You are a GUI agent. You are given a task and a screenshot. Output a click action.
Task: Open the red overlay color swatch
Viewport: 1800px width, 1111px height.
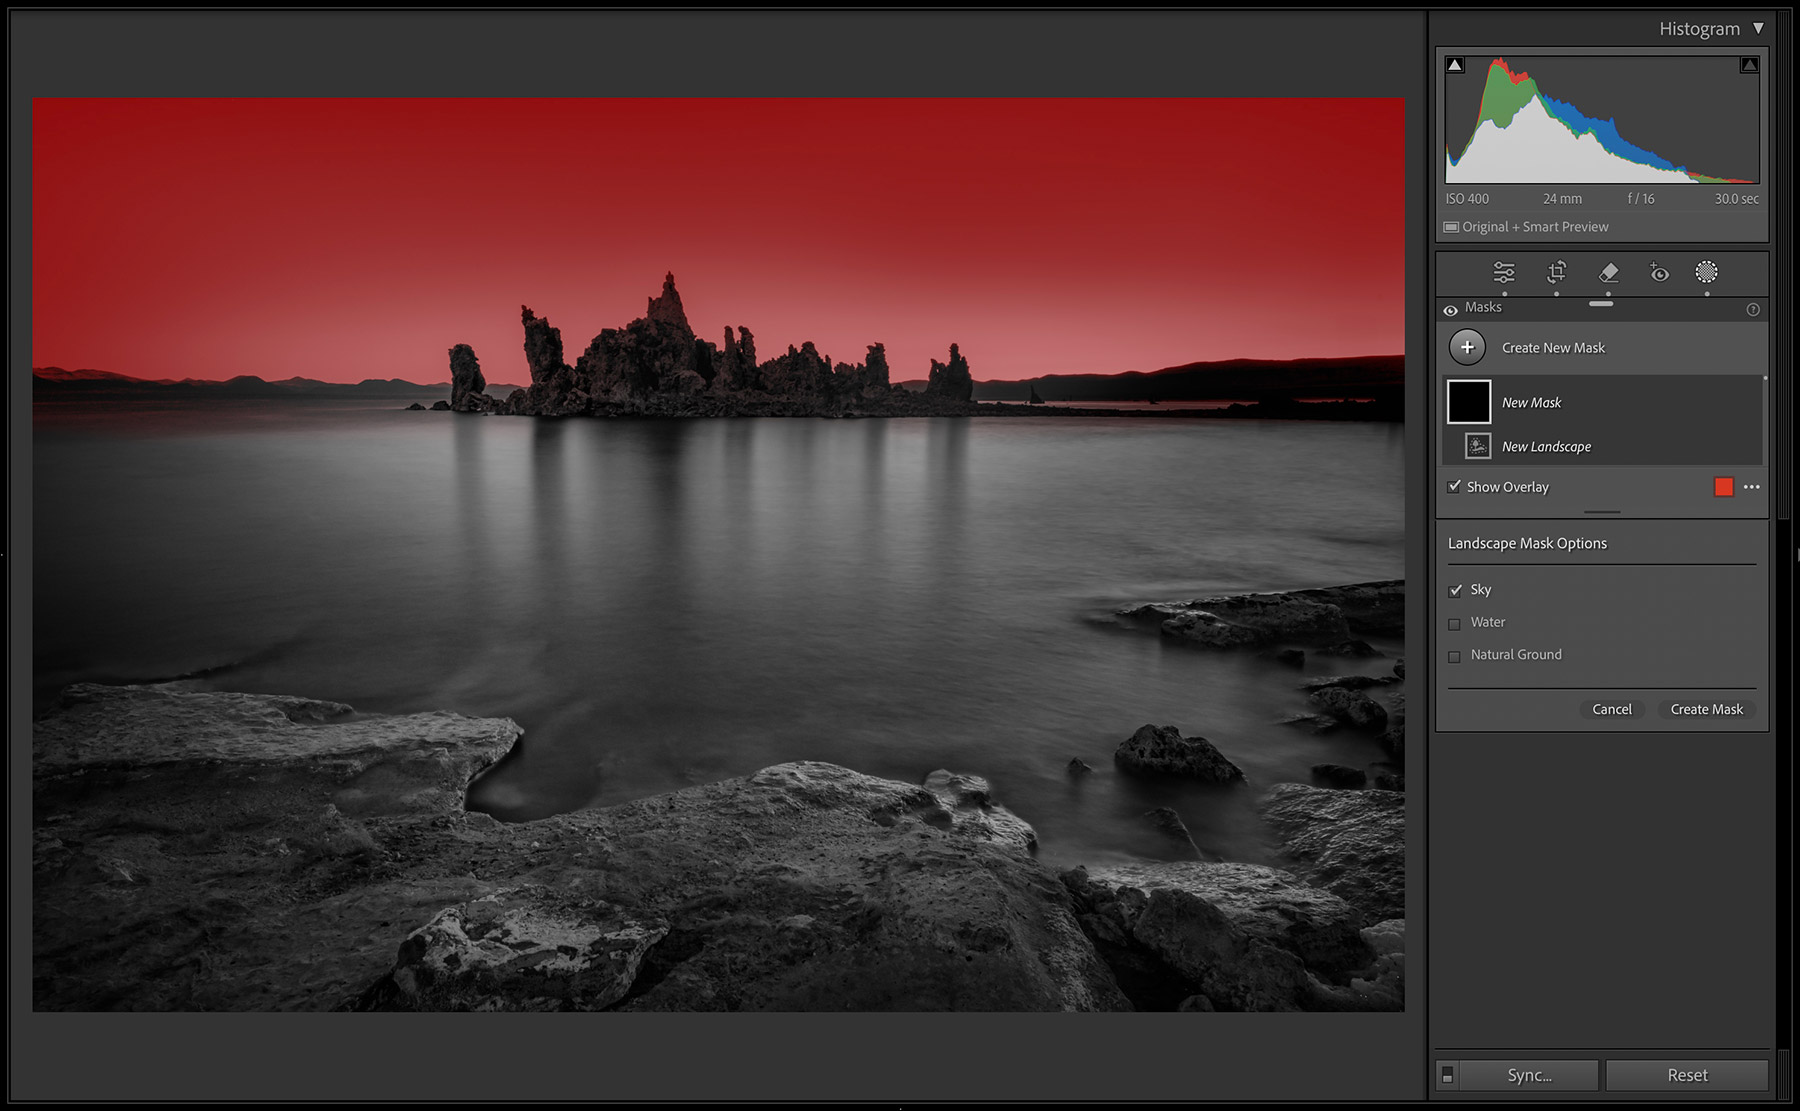pyautogui.click(x=1724, y=487)
